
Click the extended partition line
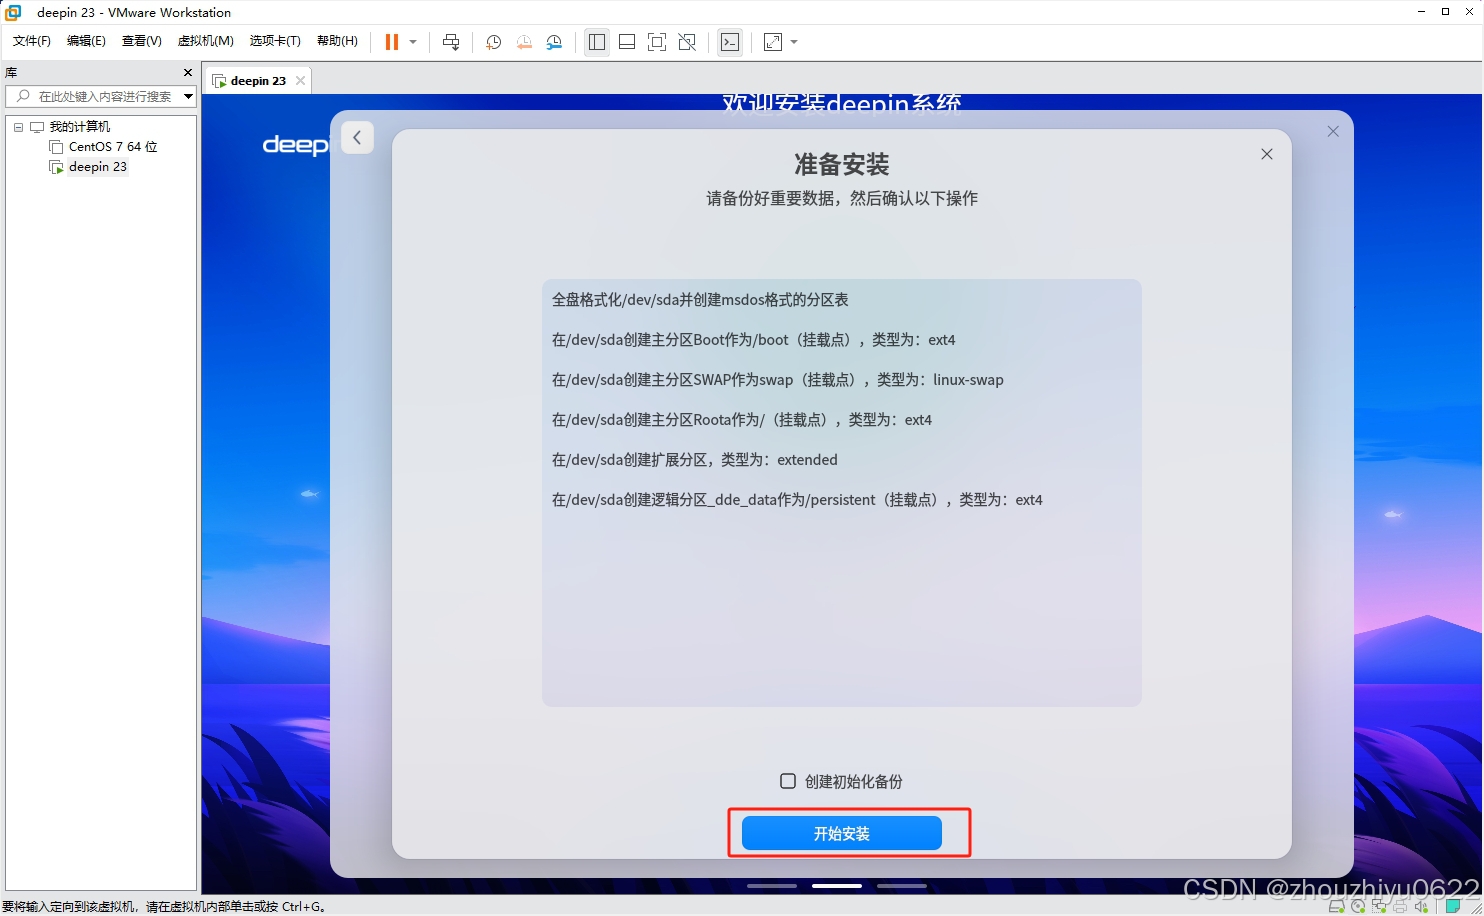(695, 460)
